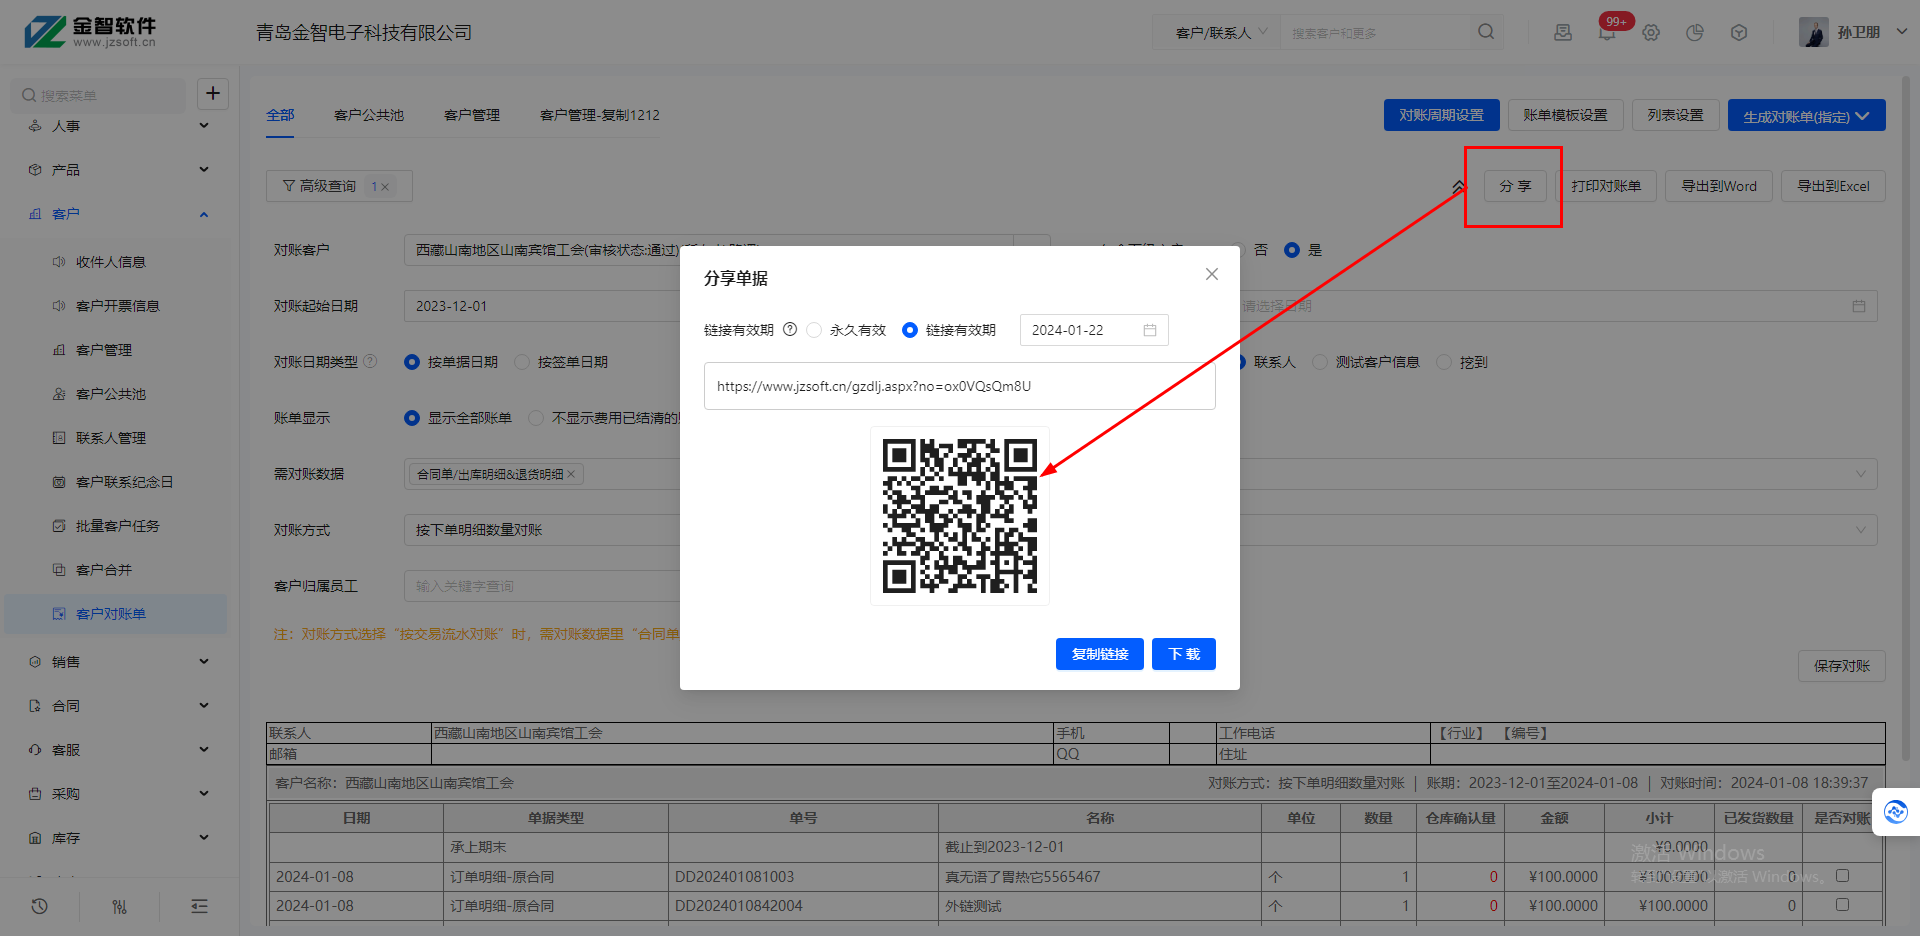Click the pie chart icon in header
Image resolution: width=1920 pixels, height=936 pixels.
click(1695, 32)
